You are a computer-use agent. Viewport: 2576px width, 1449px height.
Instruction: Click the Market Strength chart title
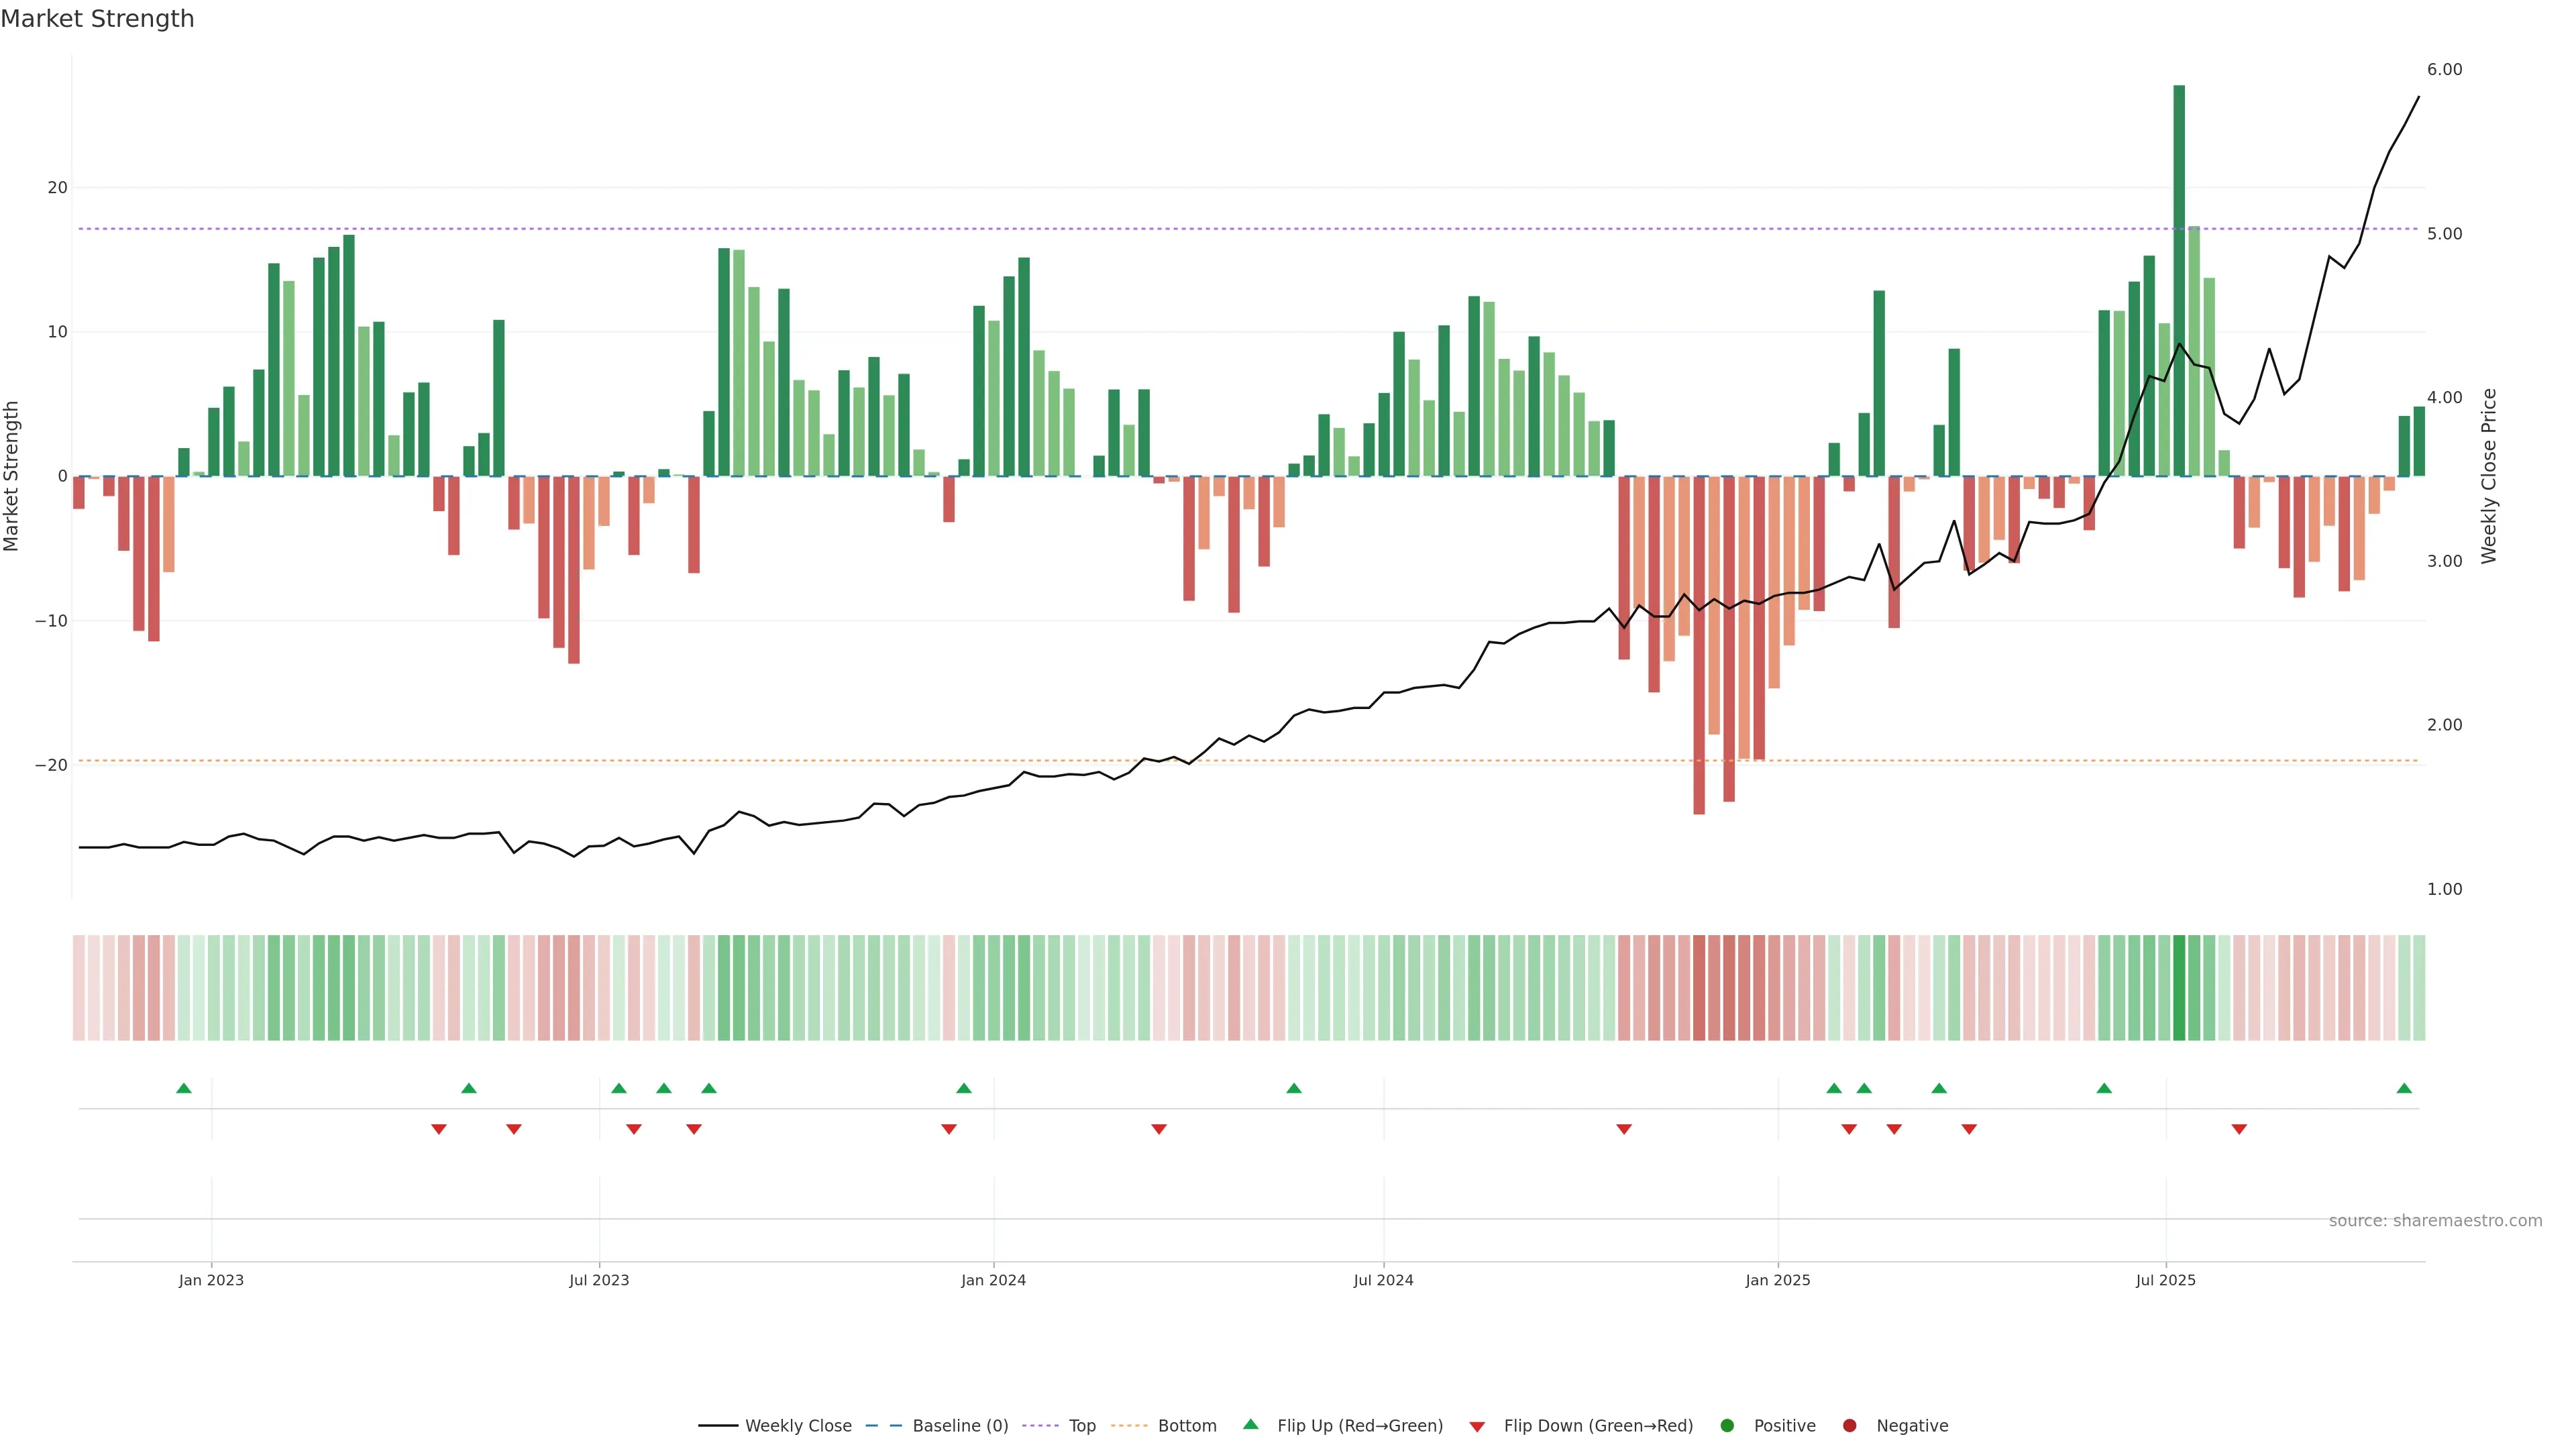97,19
